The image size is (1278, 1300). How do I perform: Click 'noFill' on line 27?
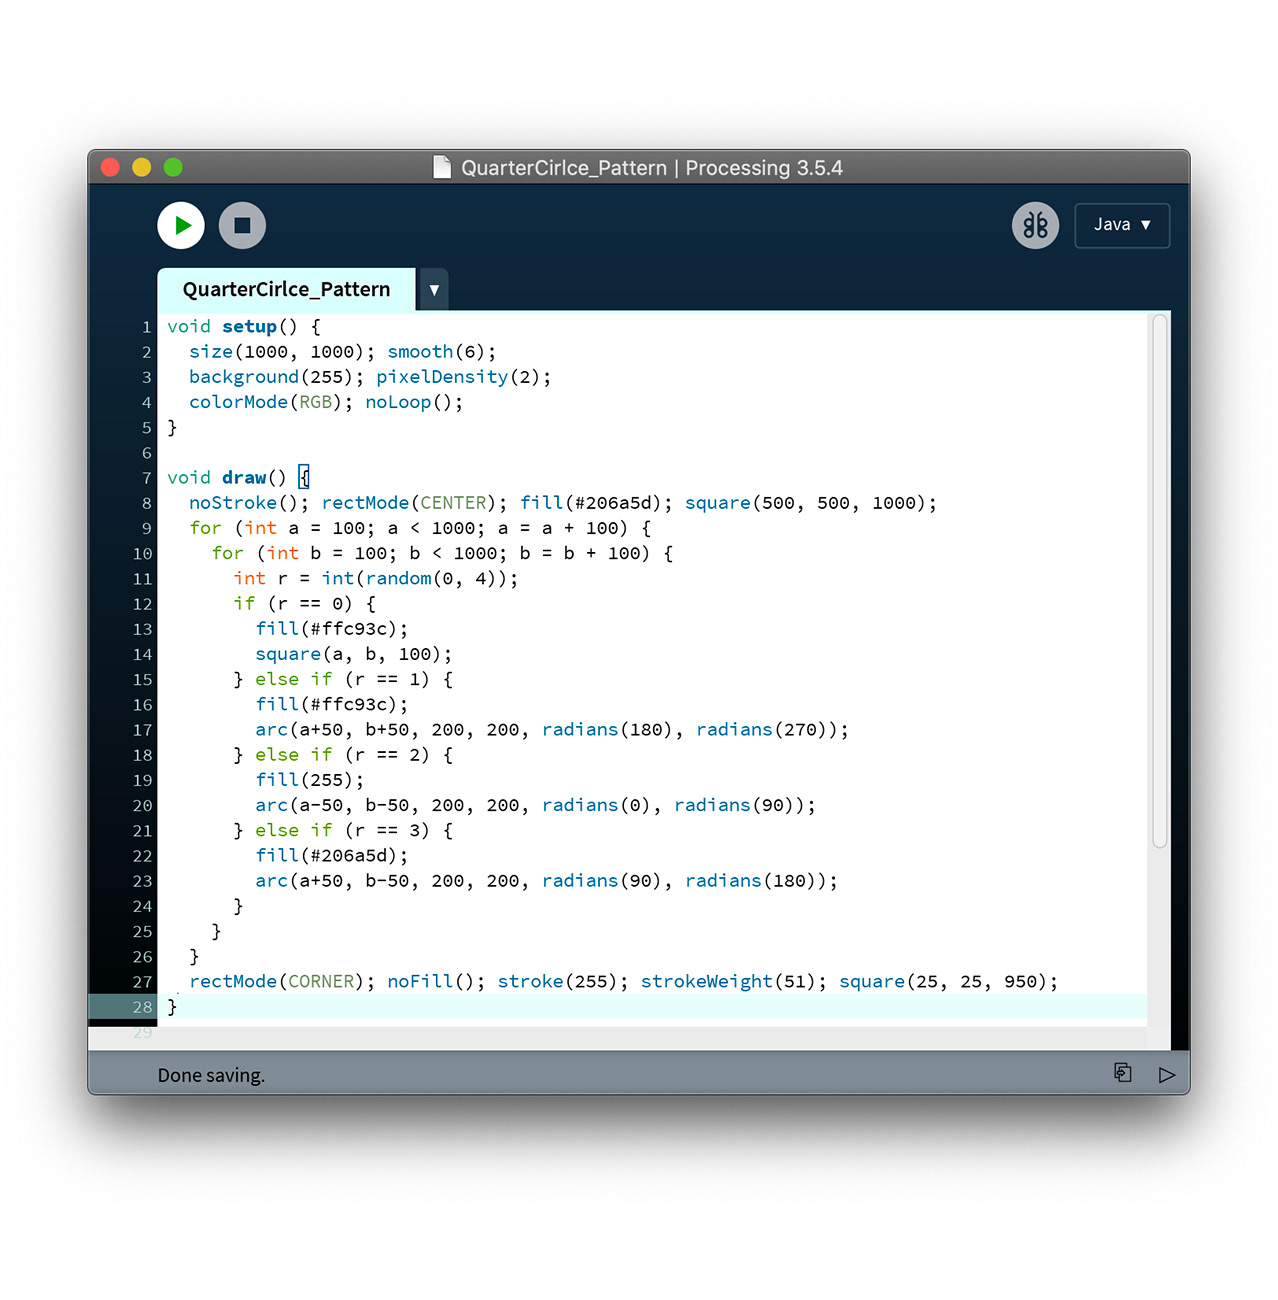tap(420, 982)
